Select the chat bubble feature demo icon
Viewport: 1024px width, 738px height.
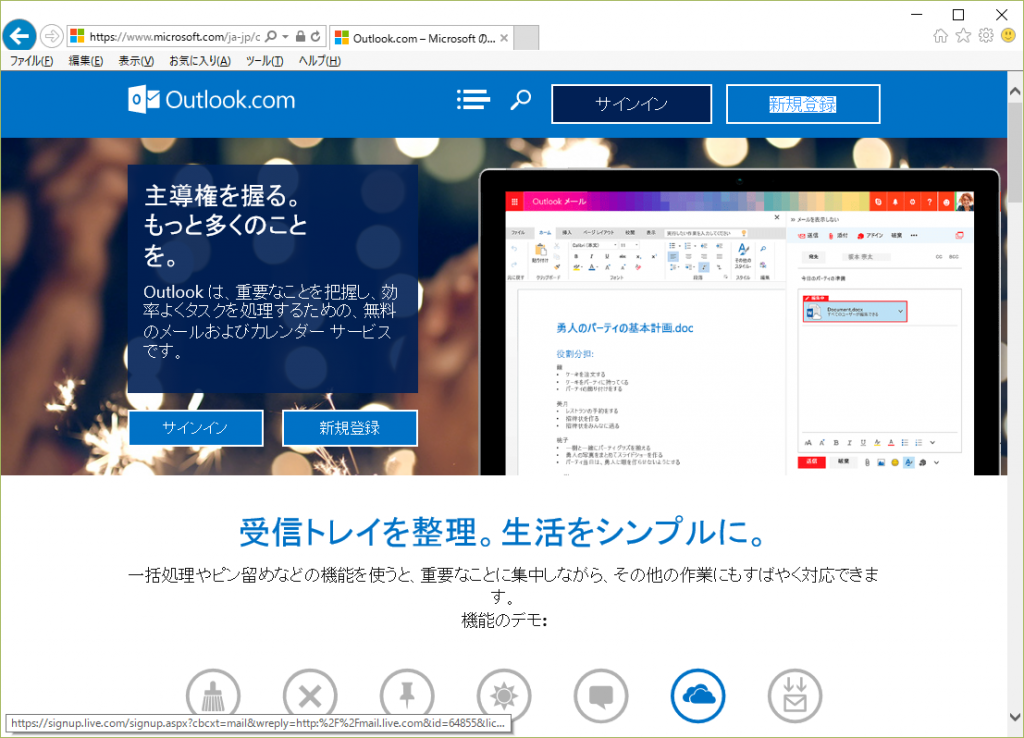[601, 696]
